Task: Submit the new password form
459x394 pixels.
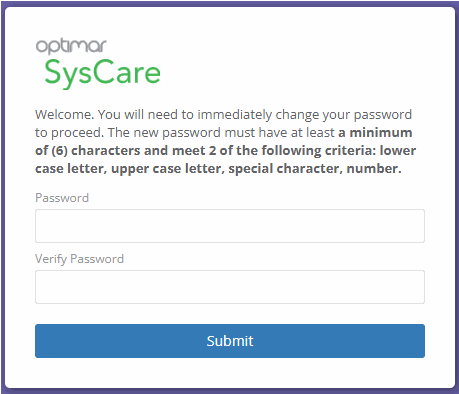Action: coord(230,341)
